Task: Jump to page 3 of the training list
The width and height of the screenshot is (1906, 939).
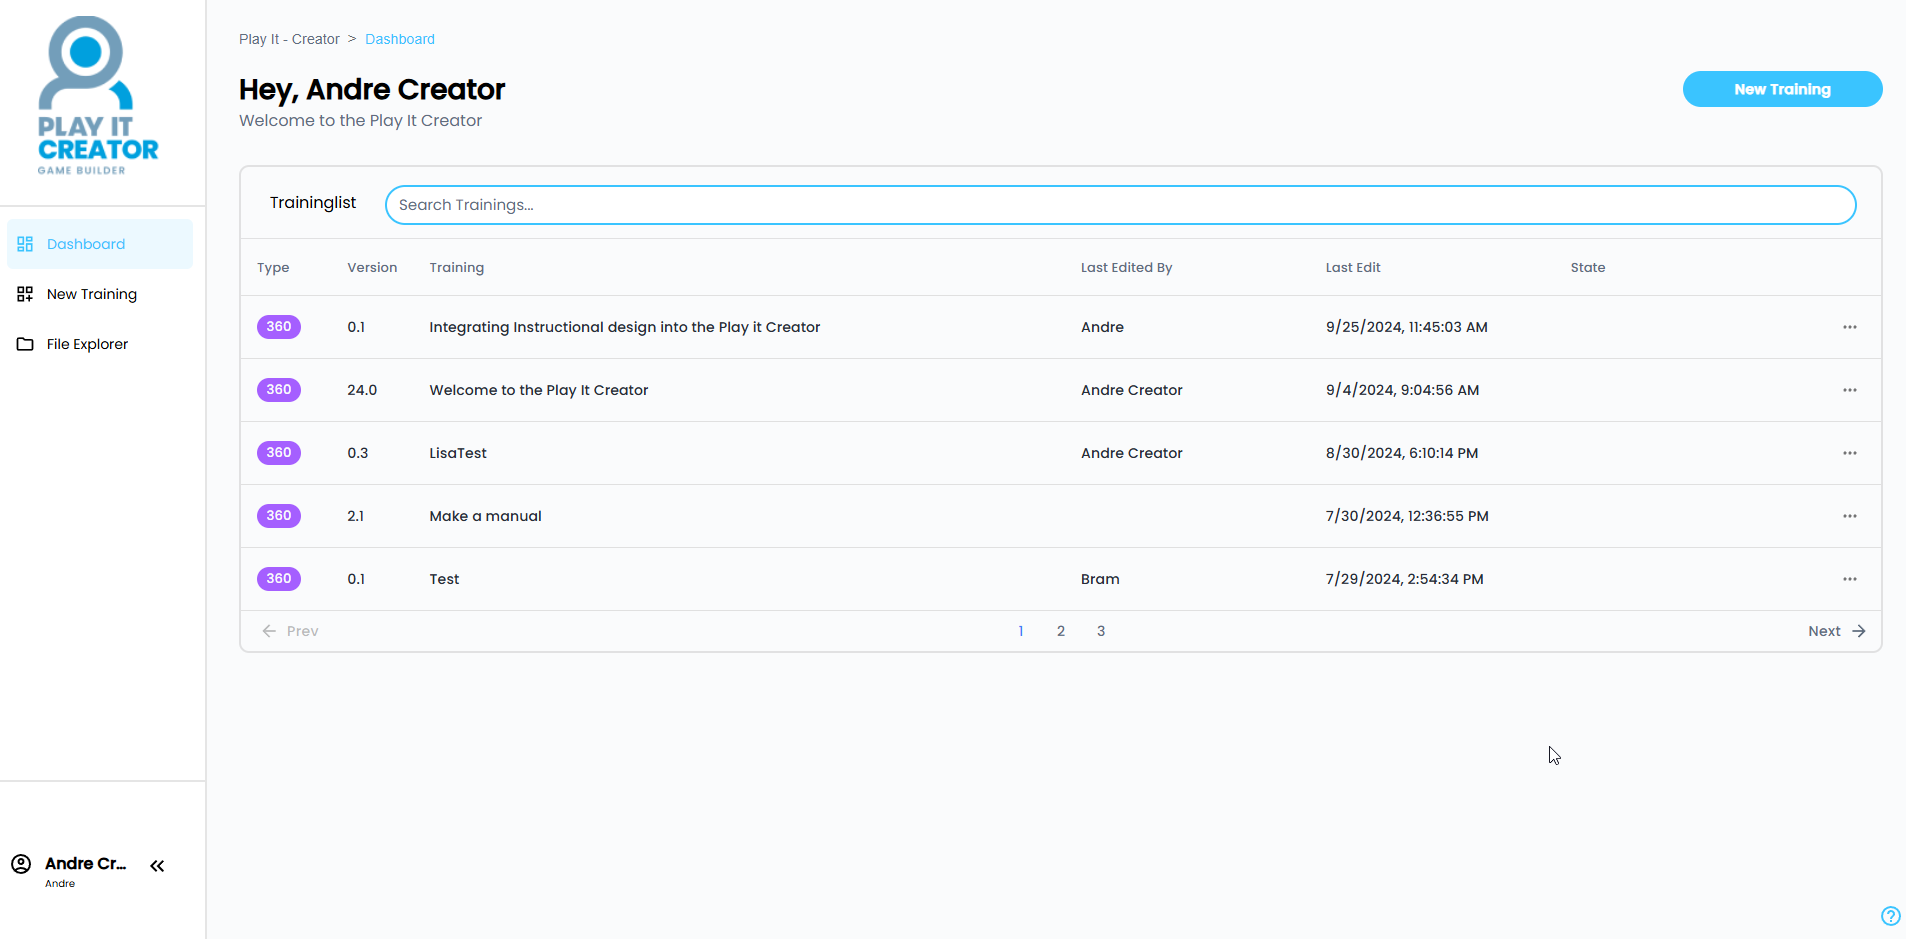Action: point(1101,631)
